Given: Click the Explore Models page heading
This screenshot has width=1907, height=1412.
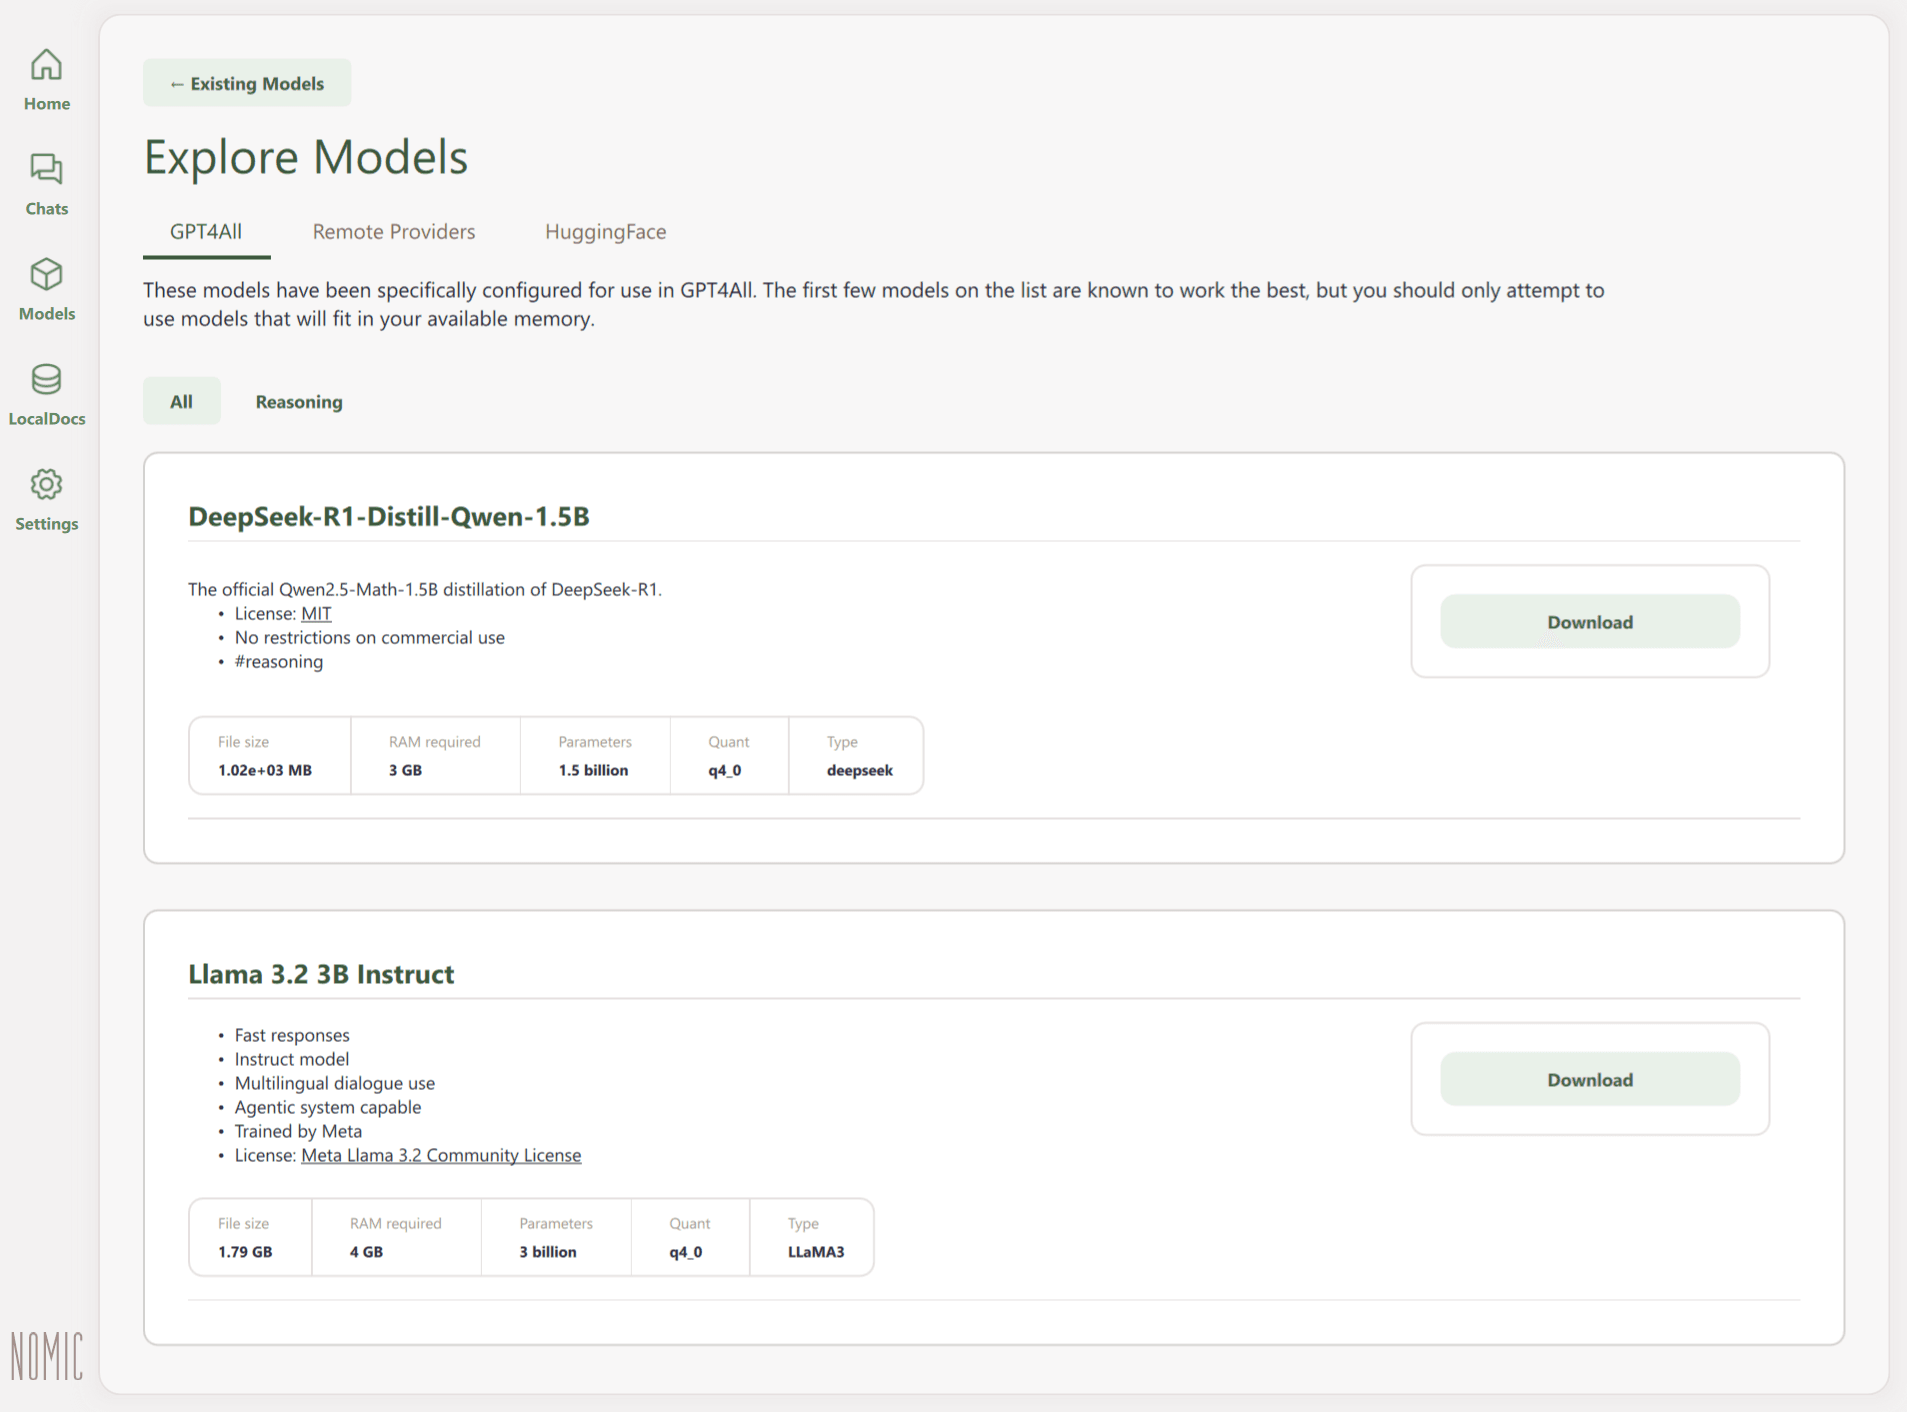Looking at the screenshot, I should click(x=306, y=157).
